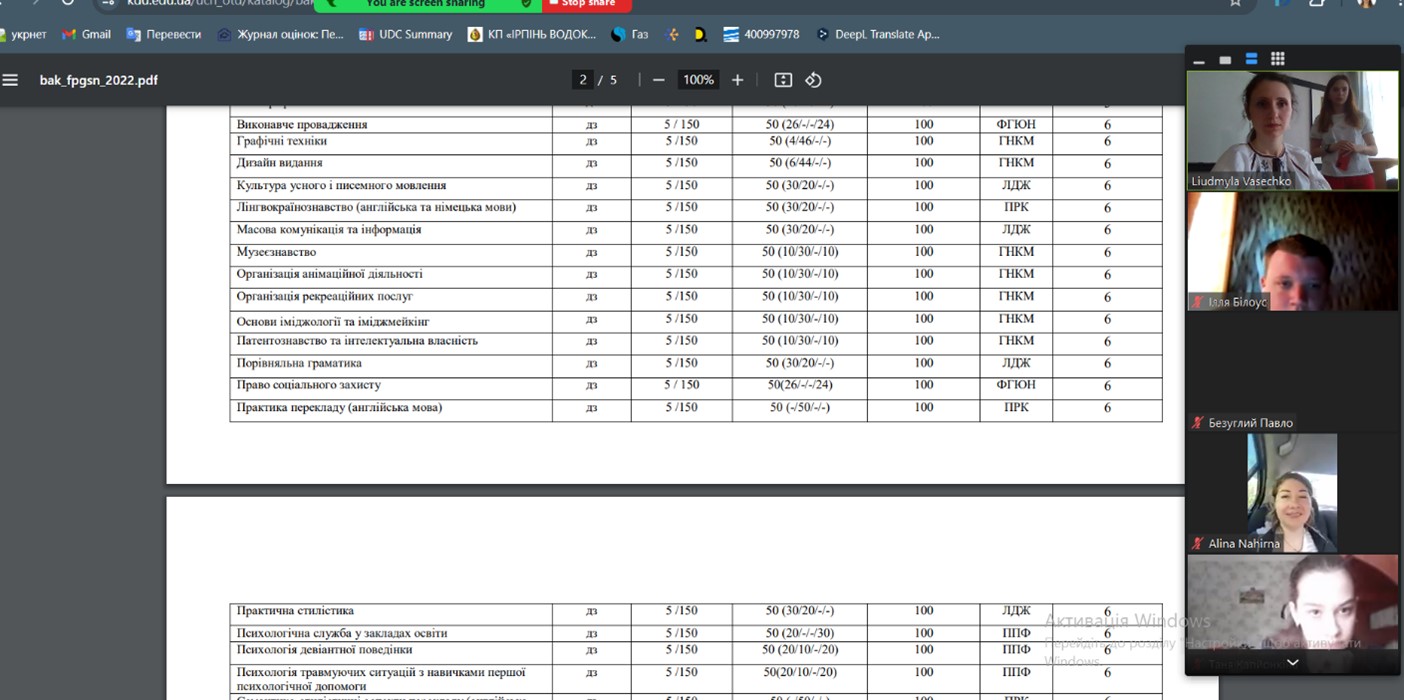
Task: Switch video panel to single speaker view
Action: click(1225, 60)
